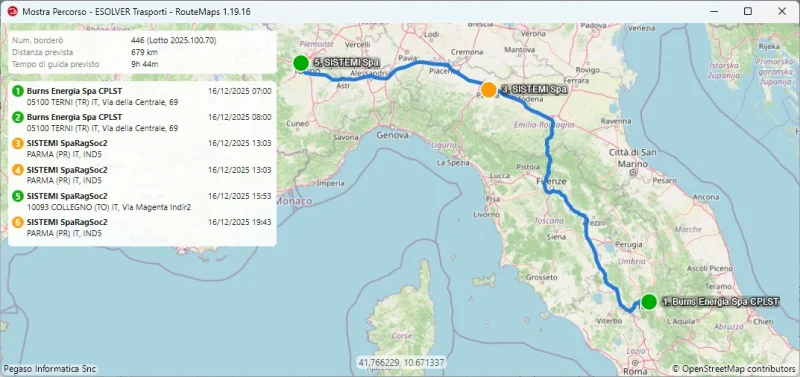This screenshot has width=800, height=377.
Task: Select stop 1 green numbered icon in list
Action: click(x=18, y=91)
